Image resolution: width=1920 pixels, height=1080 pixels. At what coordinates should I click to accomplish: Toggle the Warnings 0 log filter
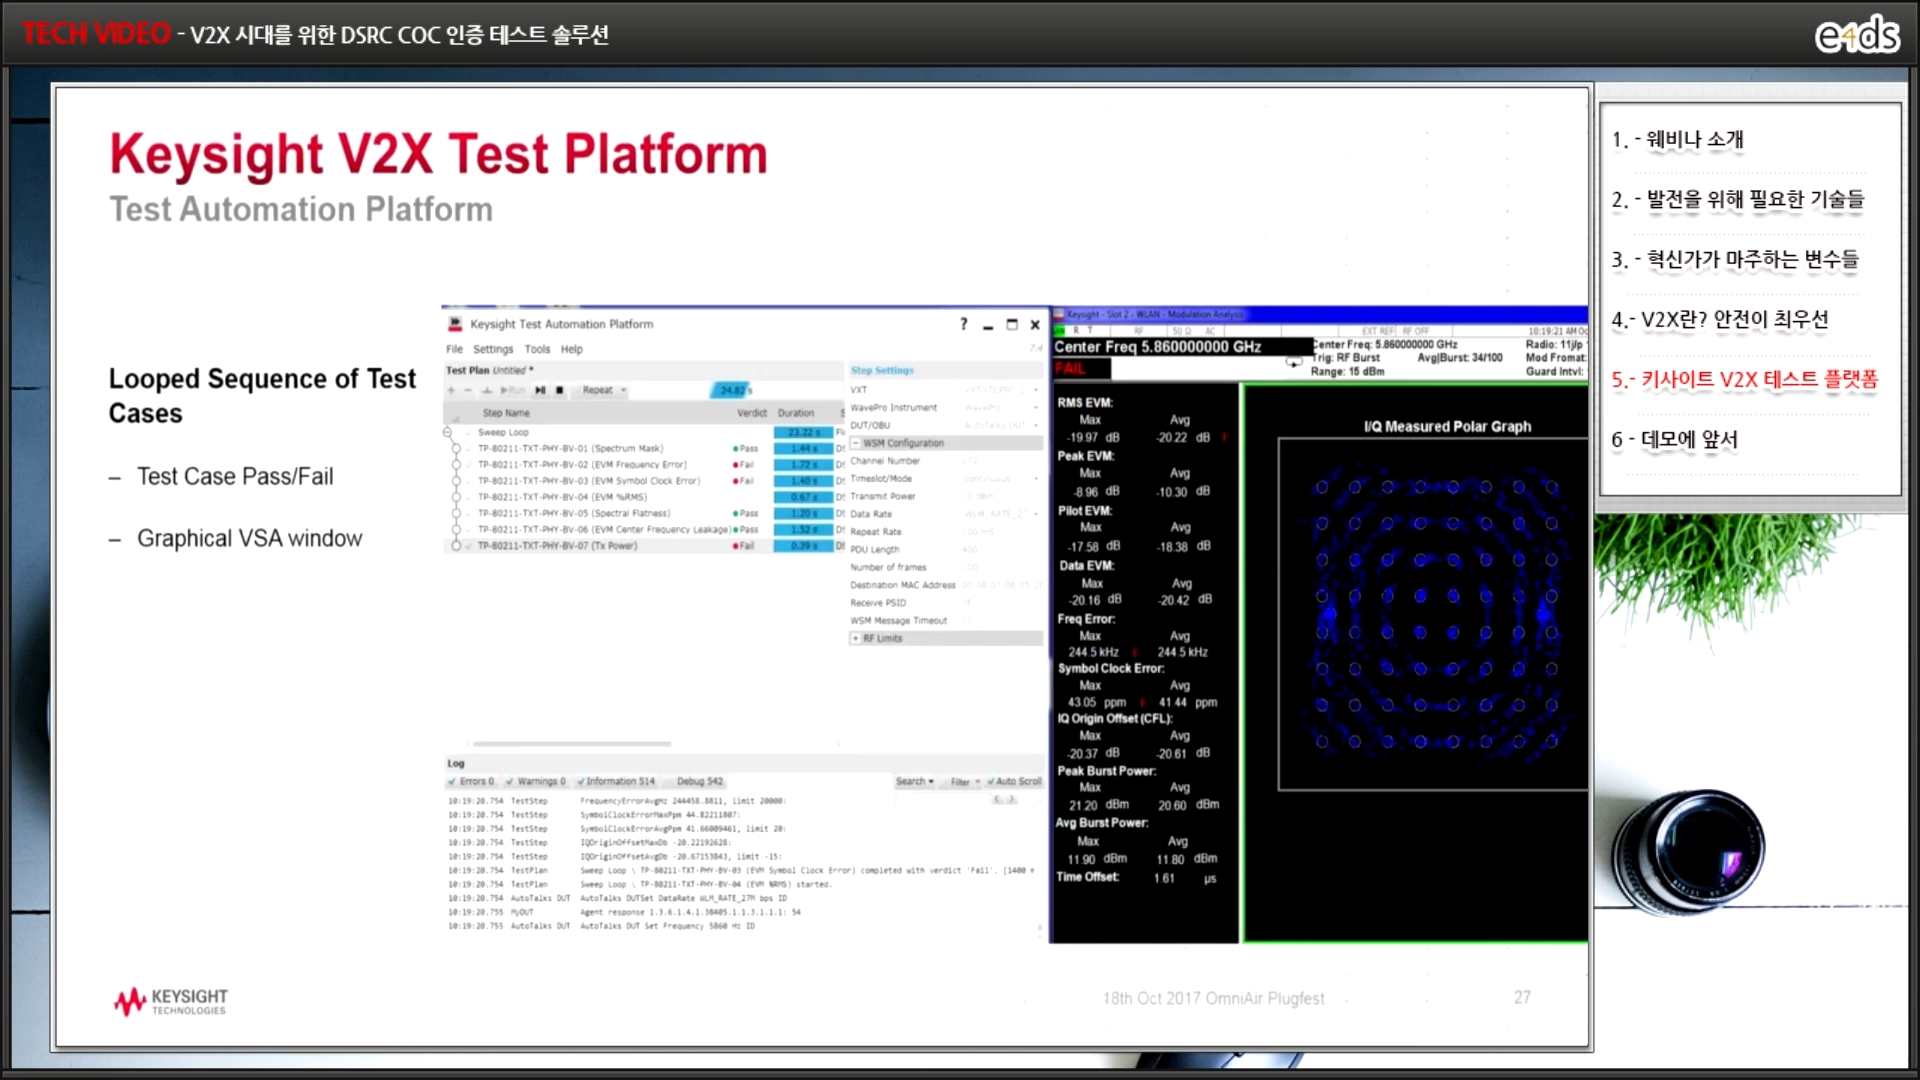pyautogui.click(x=536, y=781)
